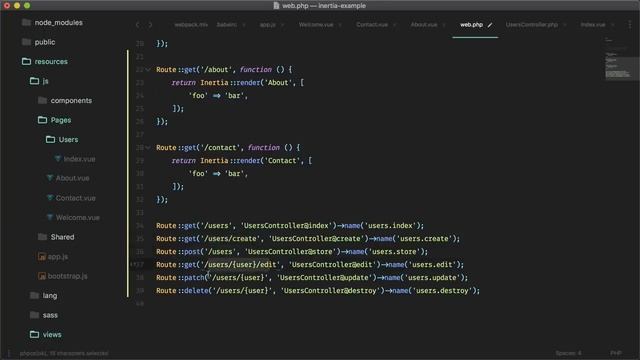Close the Index.vue tab
Image resolution: width=640 pixels, height=360 pixels.
[613, 25]
